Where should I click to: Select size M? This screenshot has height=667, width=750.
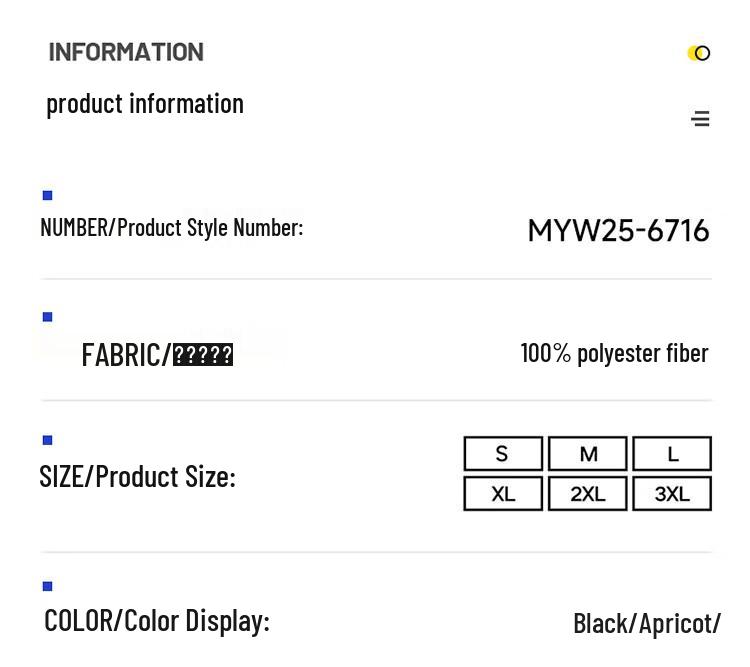point(588,454)
